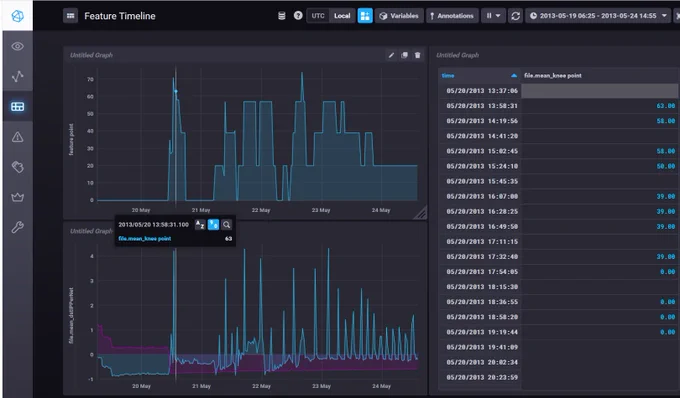This screenshot has height=398, width=680.
Task: Open the pause auto-refresh dropdown
Action: point(493,16)
